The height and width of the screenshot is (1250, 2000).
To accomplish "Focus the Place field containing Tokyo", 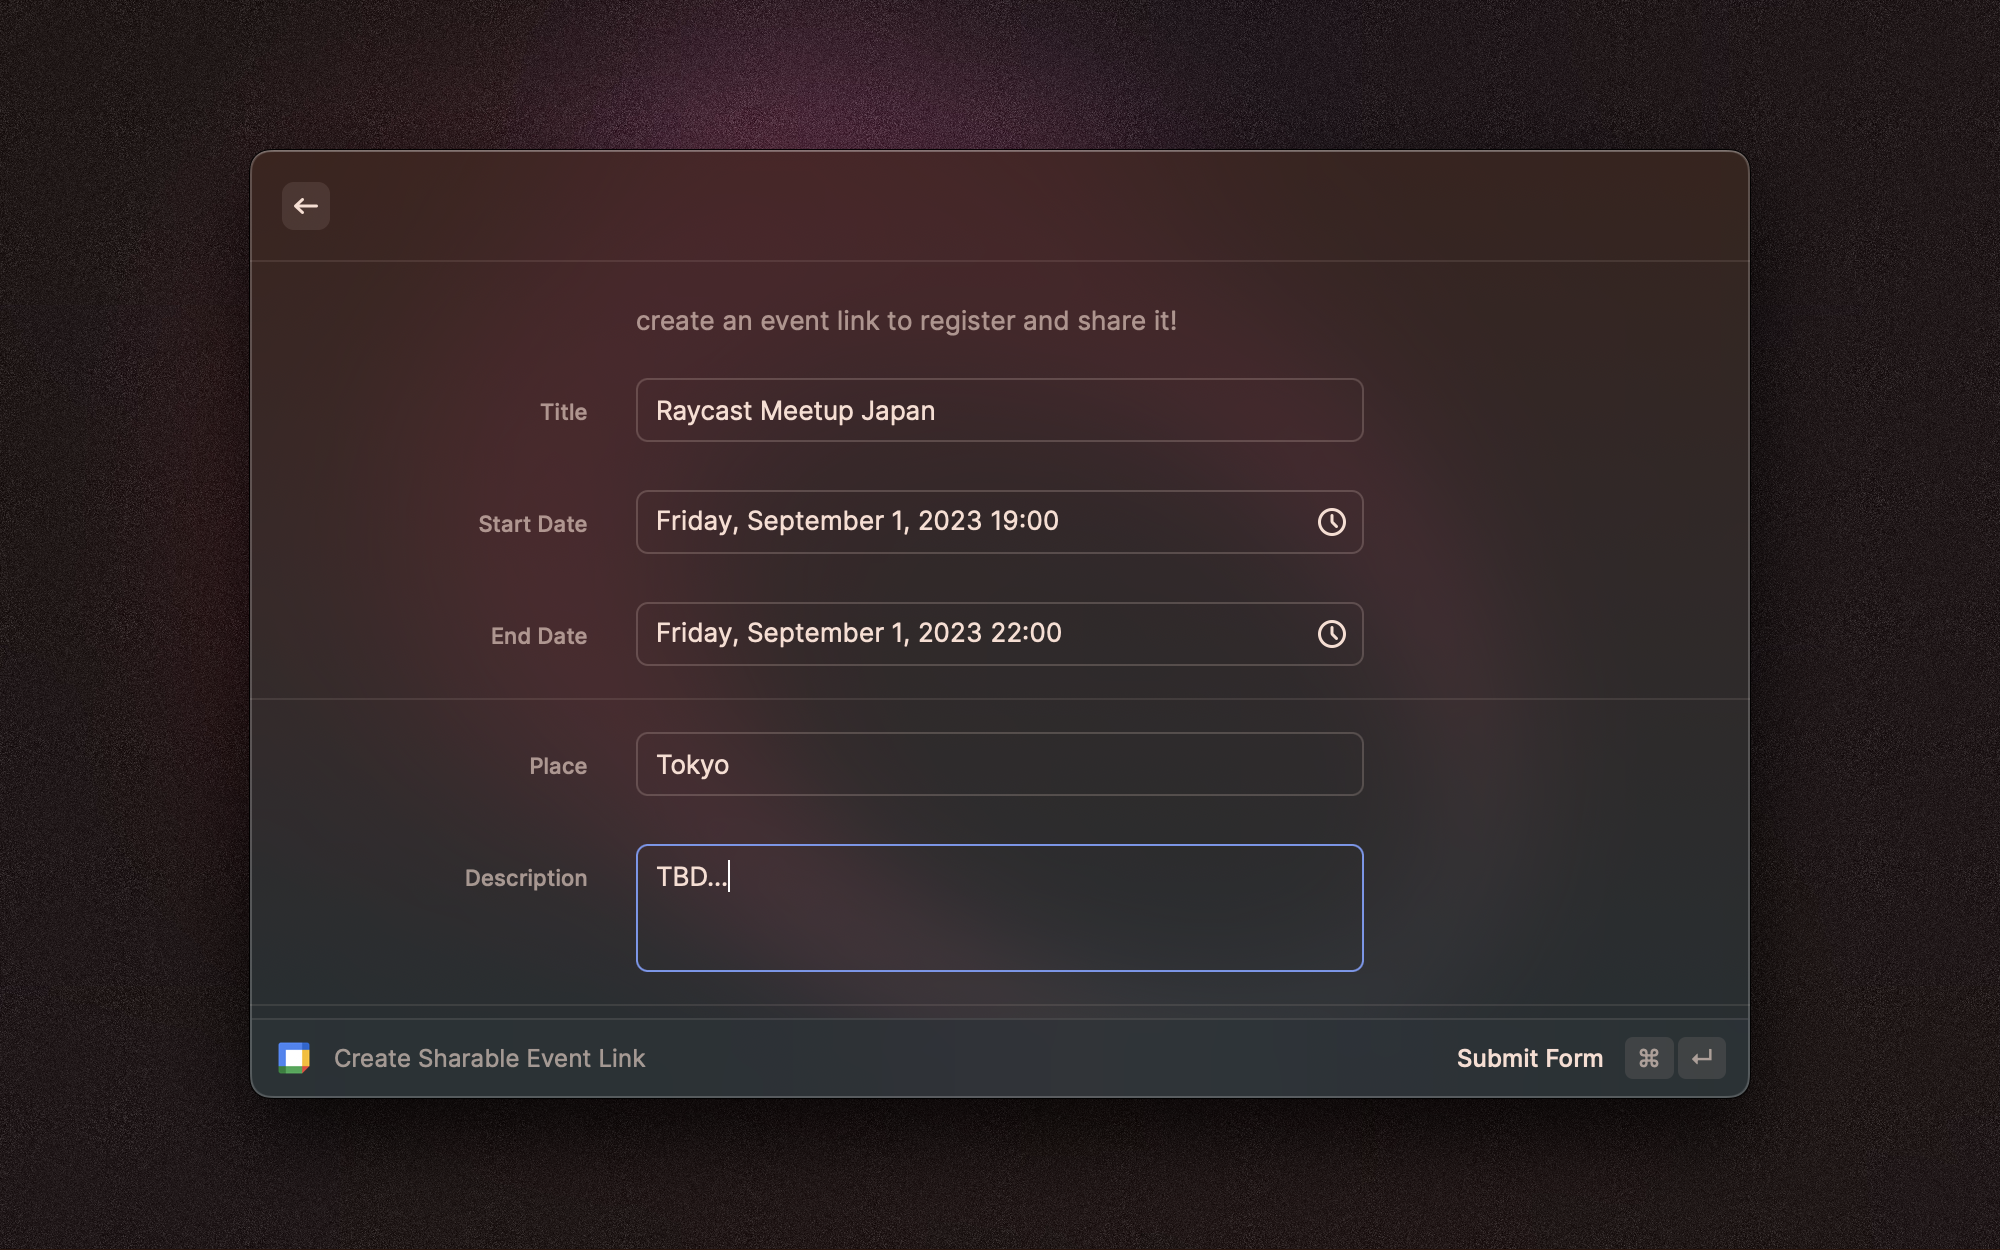I will coord(998,764).
